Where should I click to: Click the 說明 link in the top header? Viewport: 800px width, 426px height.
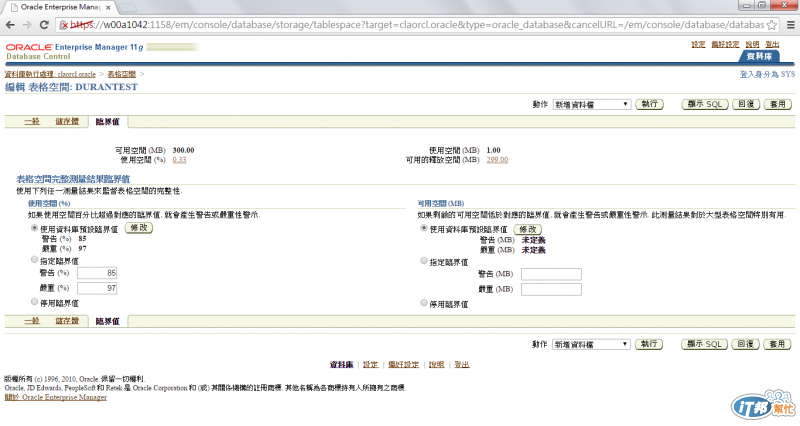[752, 44]
